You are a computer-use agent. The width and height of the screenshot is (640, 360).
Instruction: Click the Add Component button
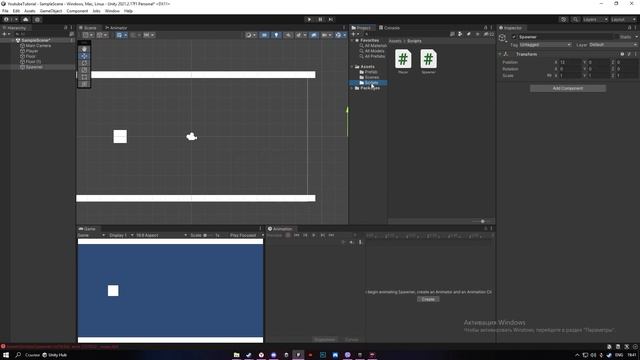(568, 88)
